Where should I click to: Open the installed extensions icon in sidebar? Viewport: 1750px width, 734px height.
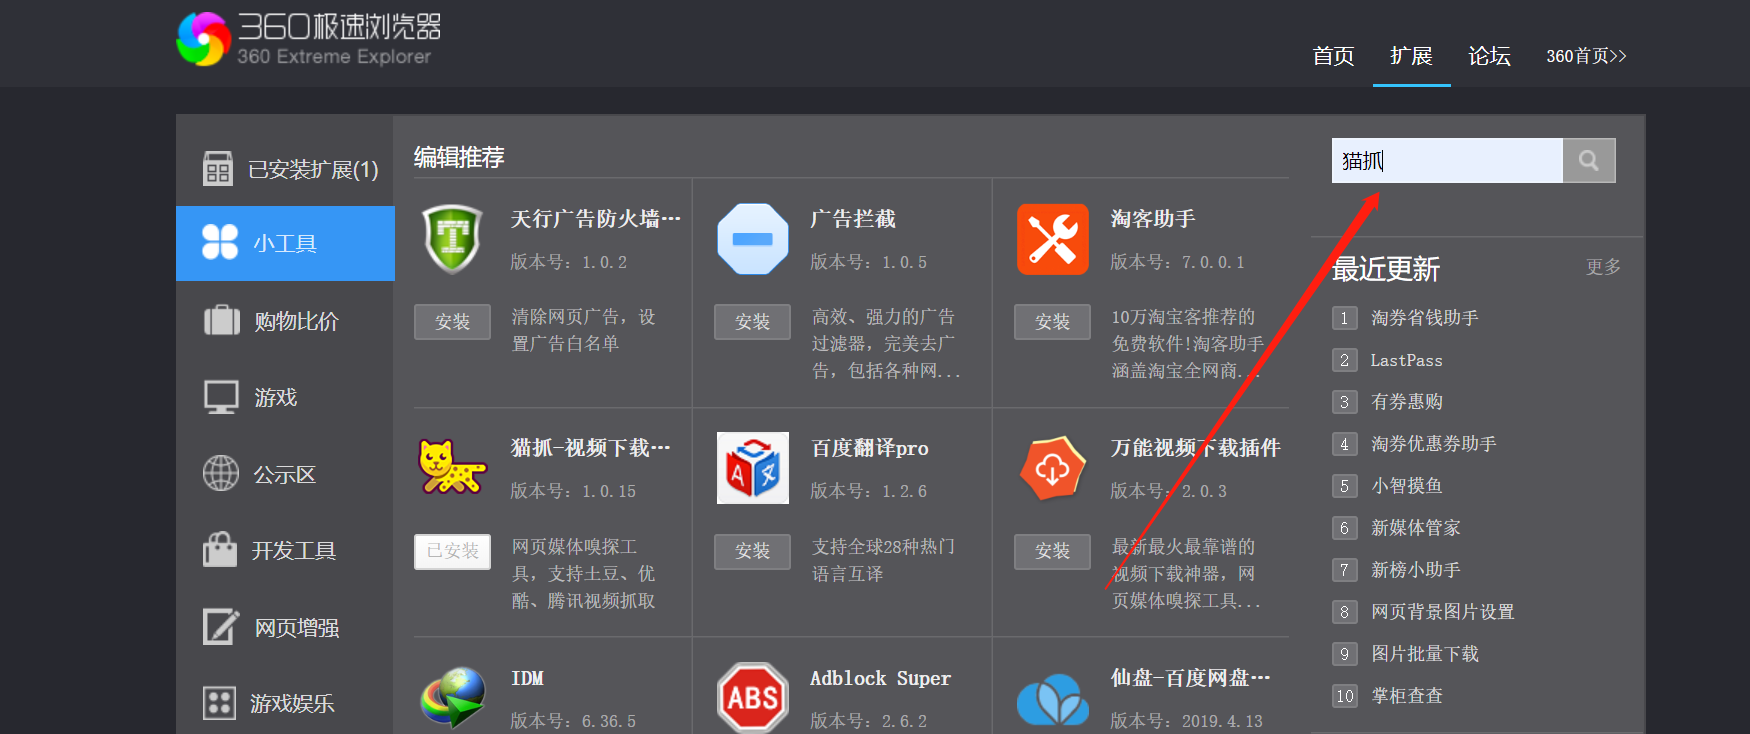coord(218,169)
